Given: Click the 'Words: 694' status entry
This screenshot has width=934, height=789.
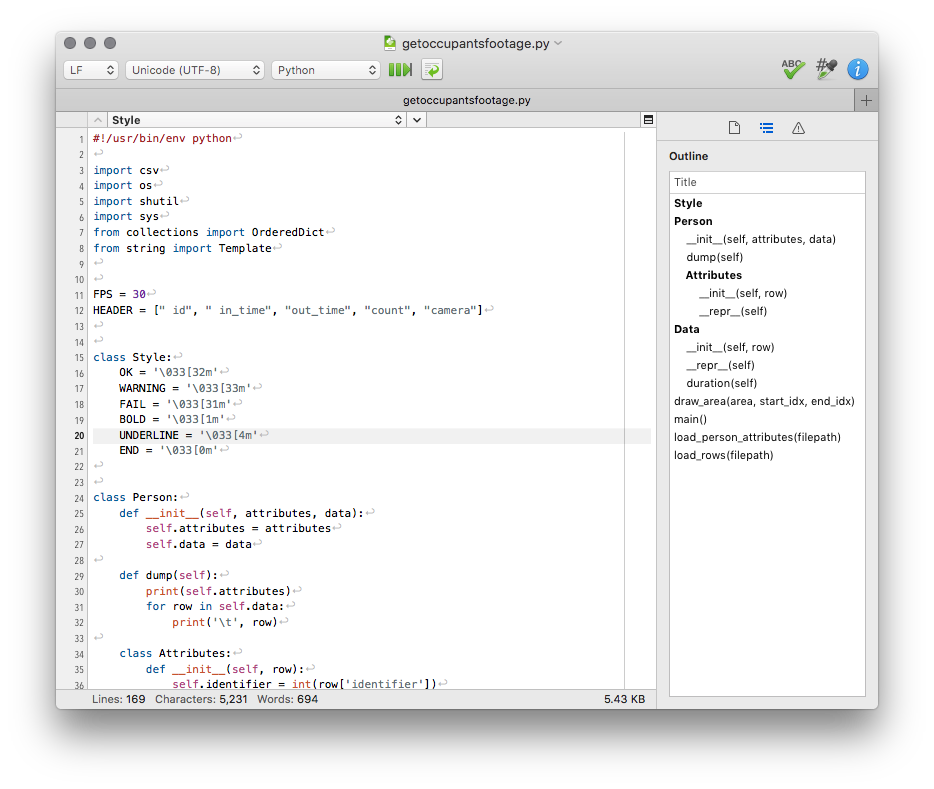Looking at the screenshot, I should [288, 699].
